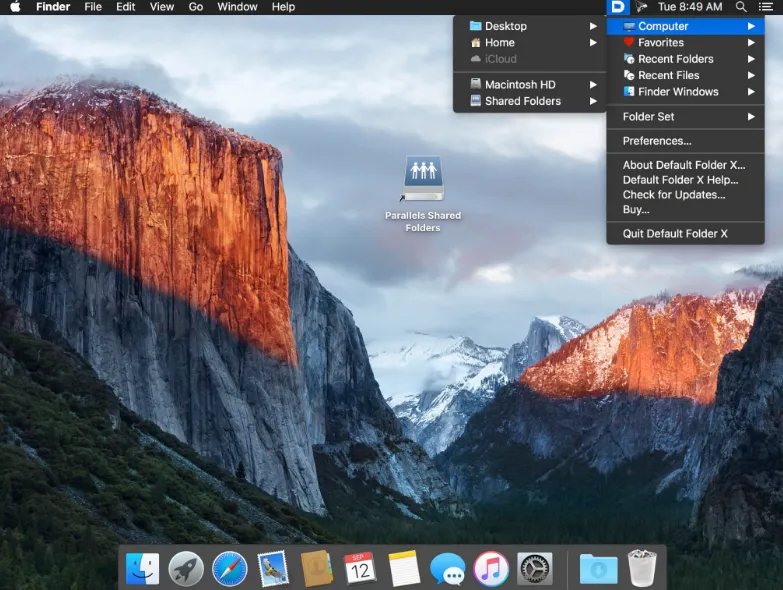The image size is (783, 590).
Task: Click the Recent Files label
Action: (x=669, y=75)
